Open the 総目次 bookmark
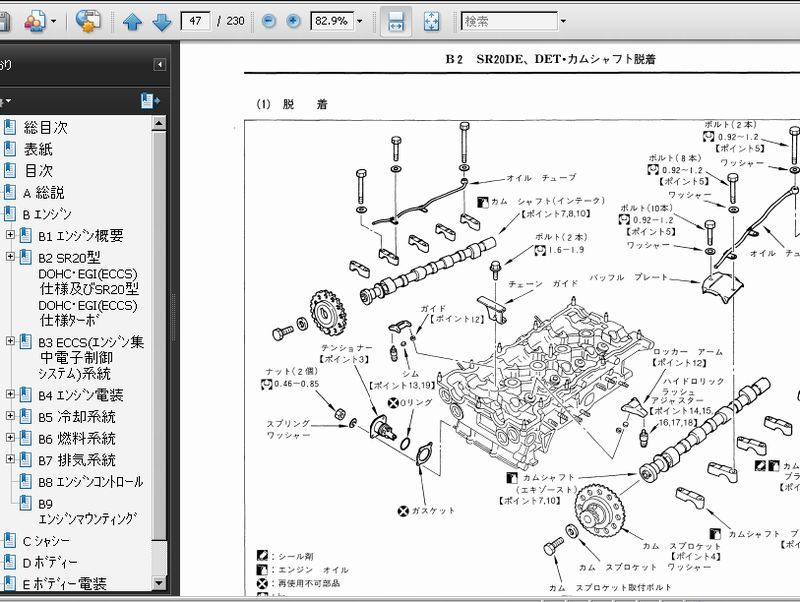800x602 pixels. click(x=46, y=128)
